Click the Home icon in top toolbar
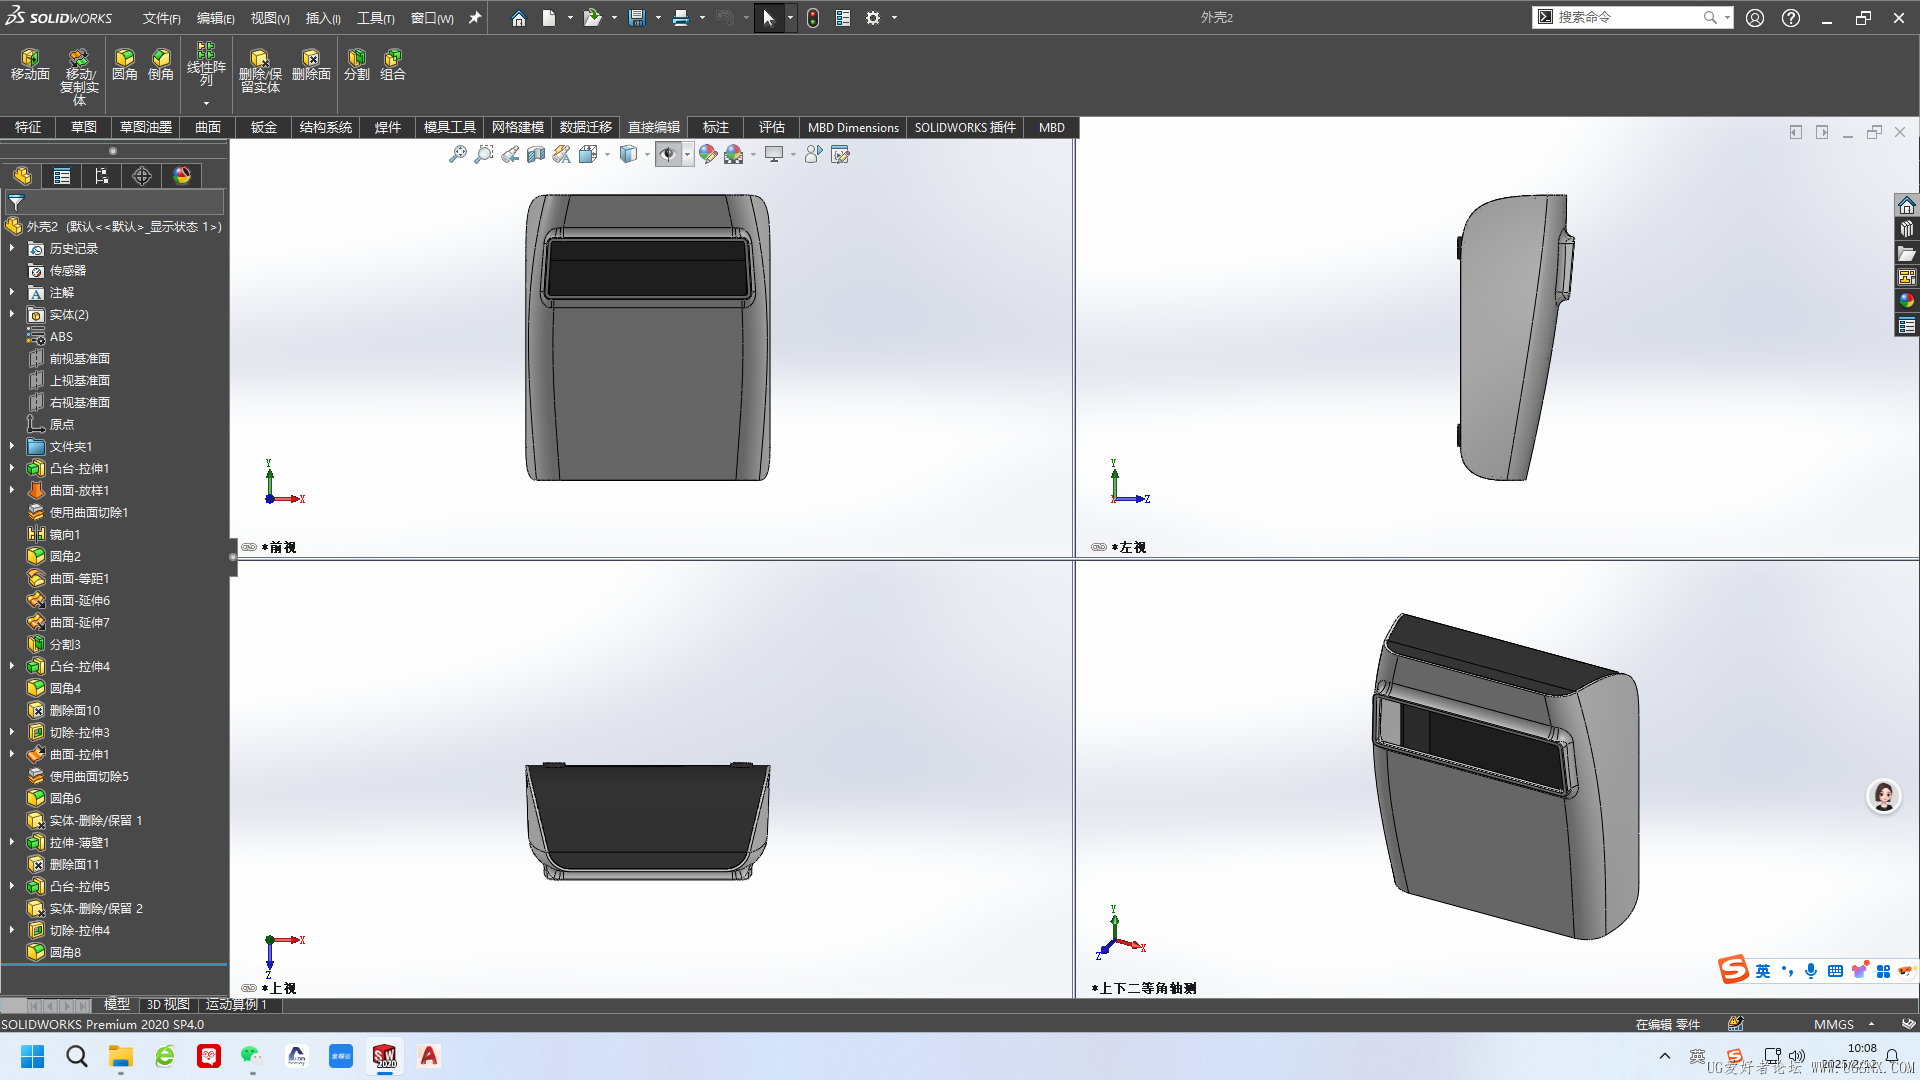Screen dimensions: 1920x1080 pyautogui.click(x=518, y=18)
